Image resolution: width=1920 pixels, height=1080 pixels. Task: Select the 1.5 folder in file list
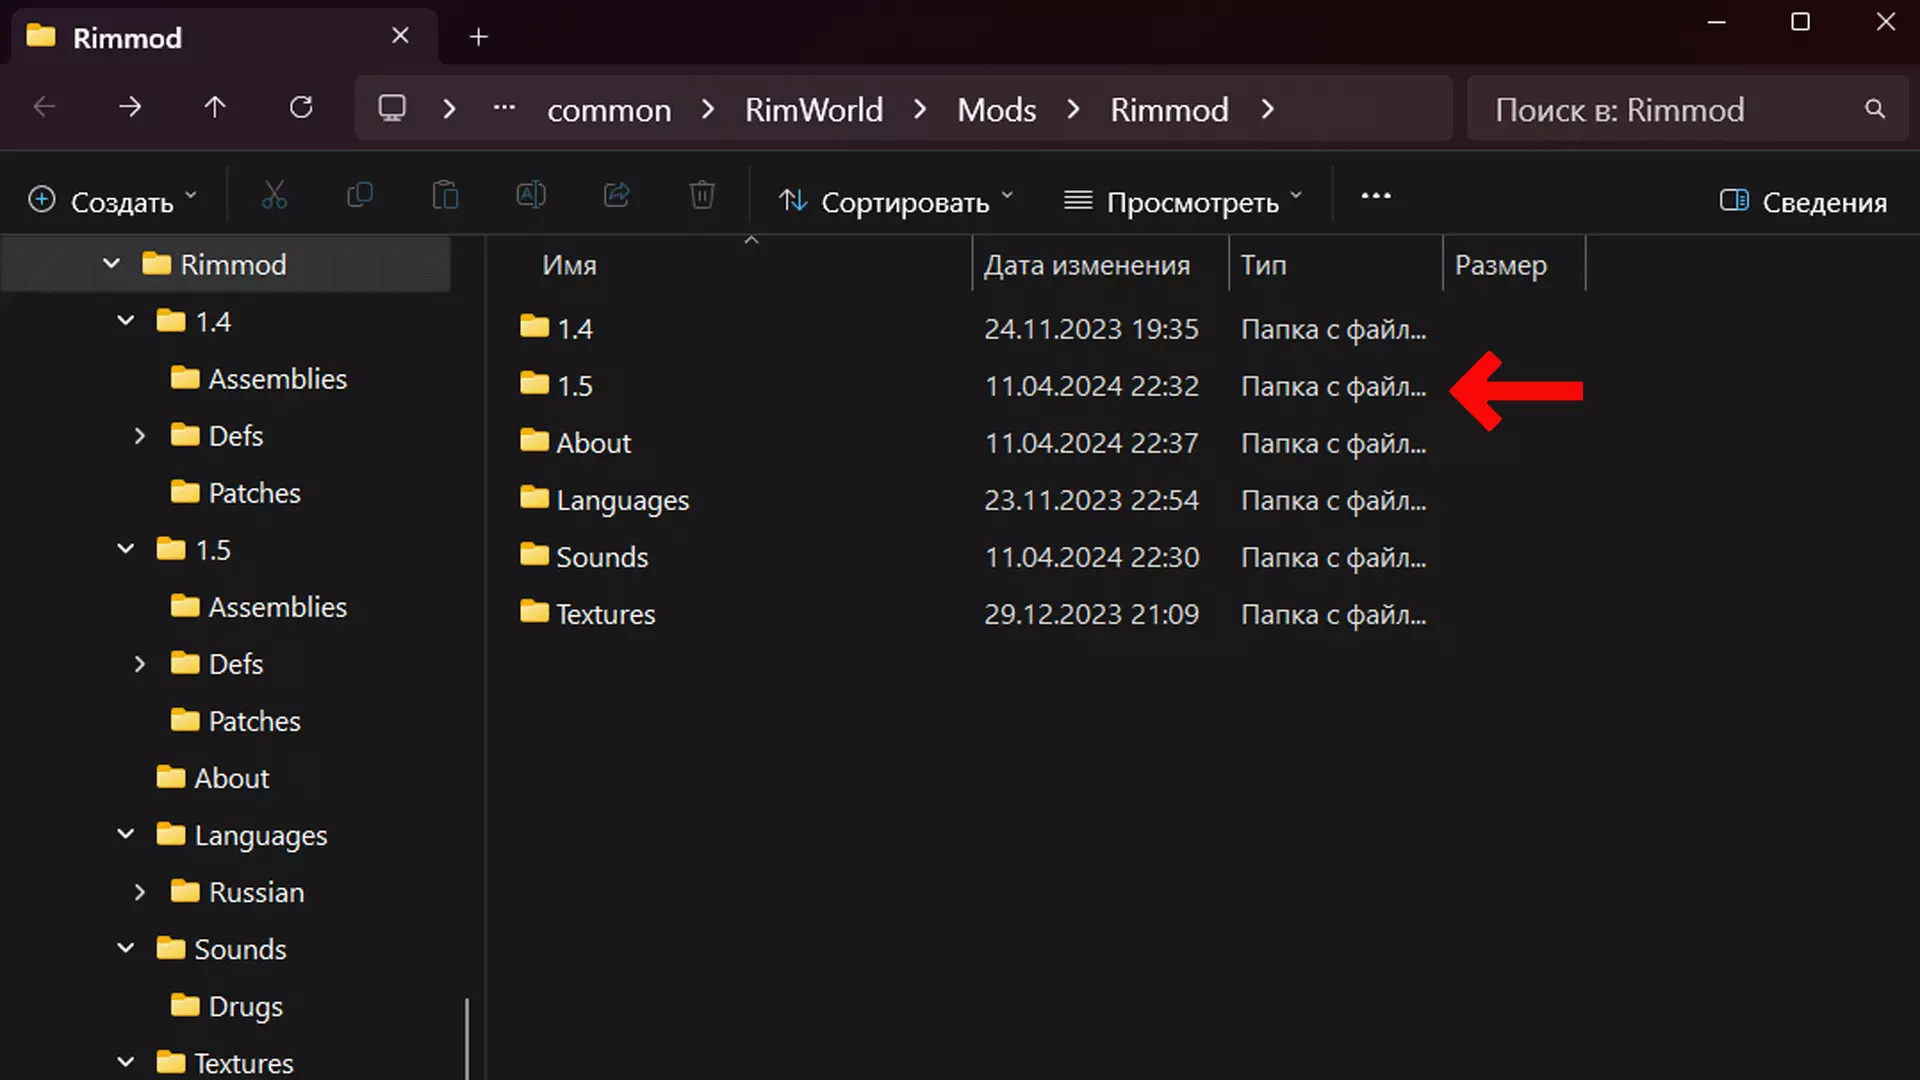[574, 386]
